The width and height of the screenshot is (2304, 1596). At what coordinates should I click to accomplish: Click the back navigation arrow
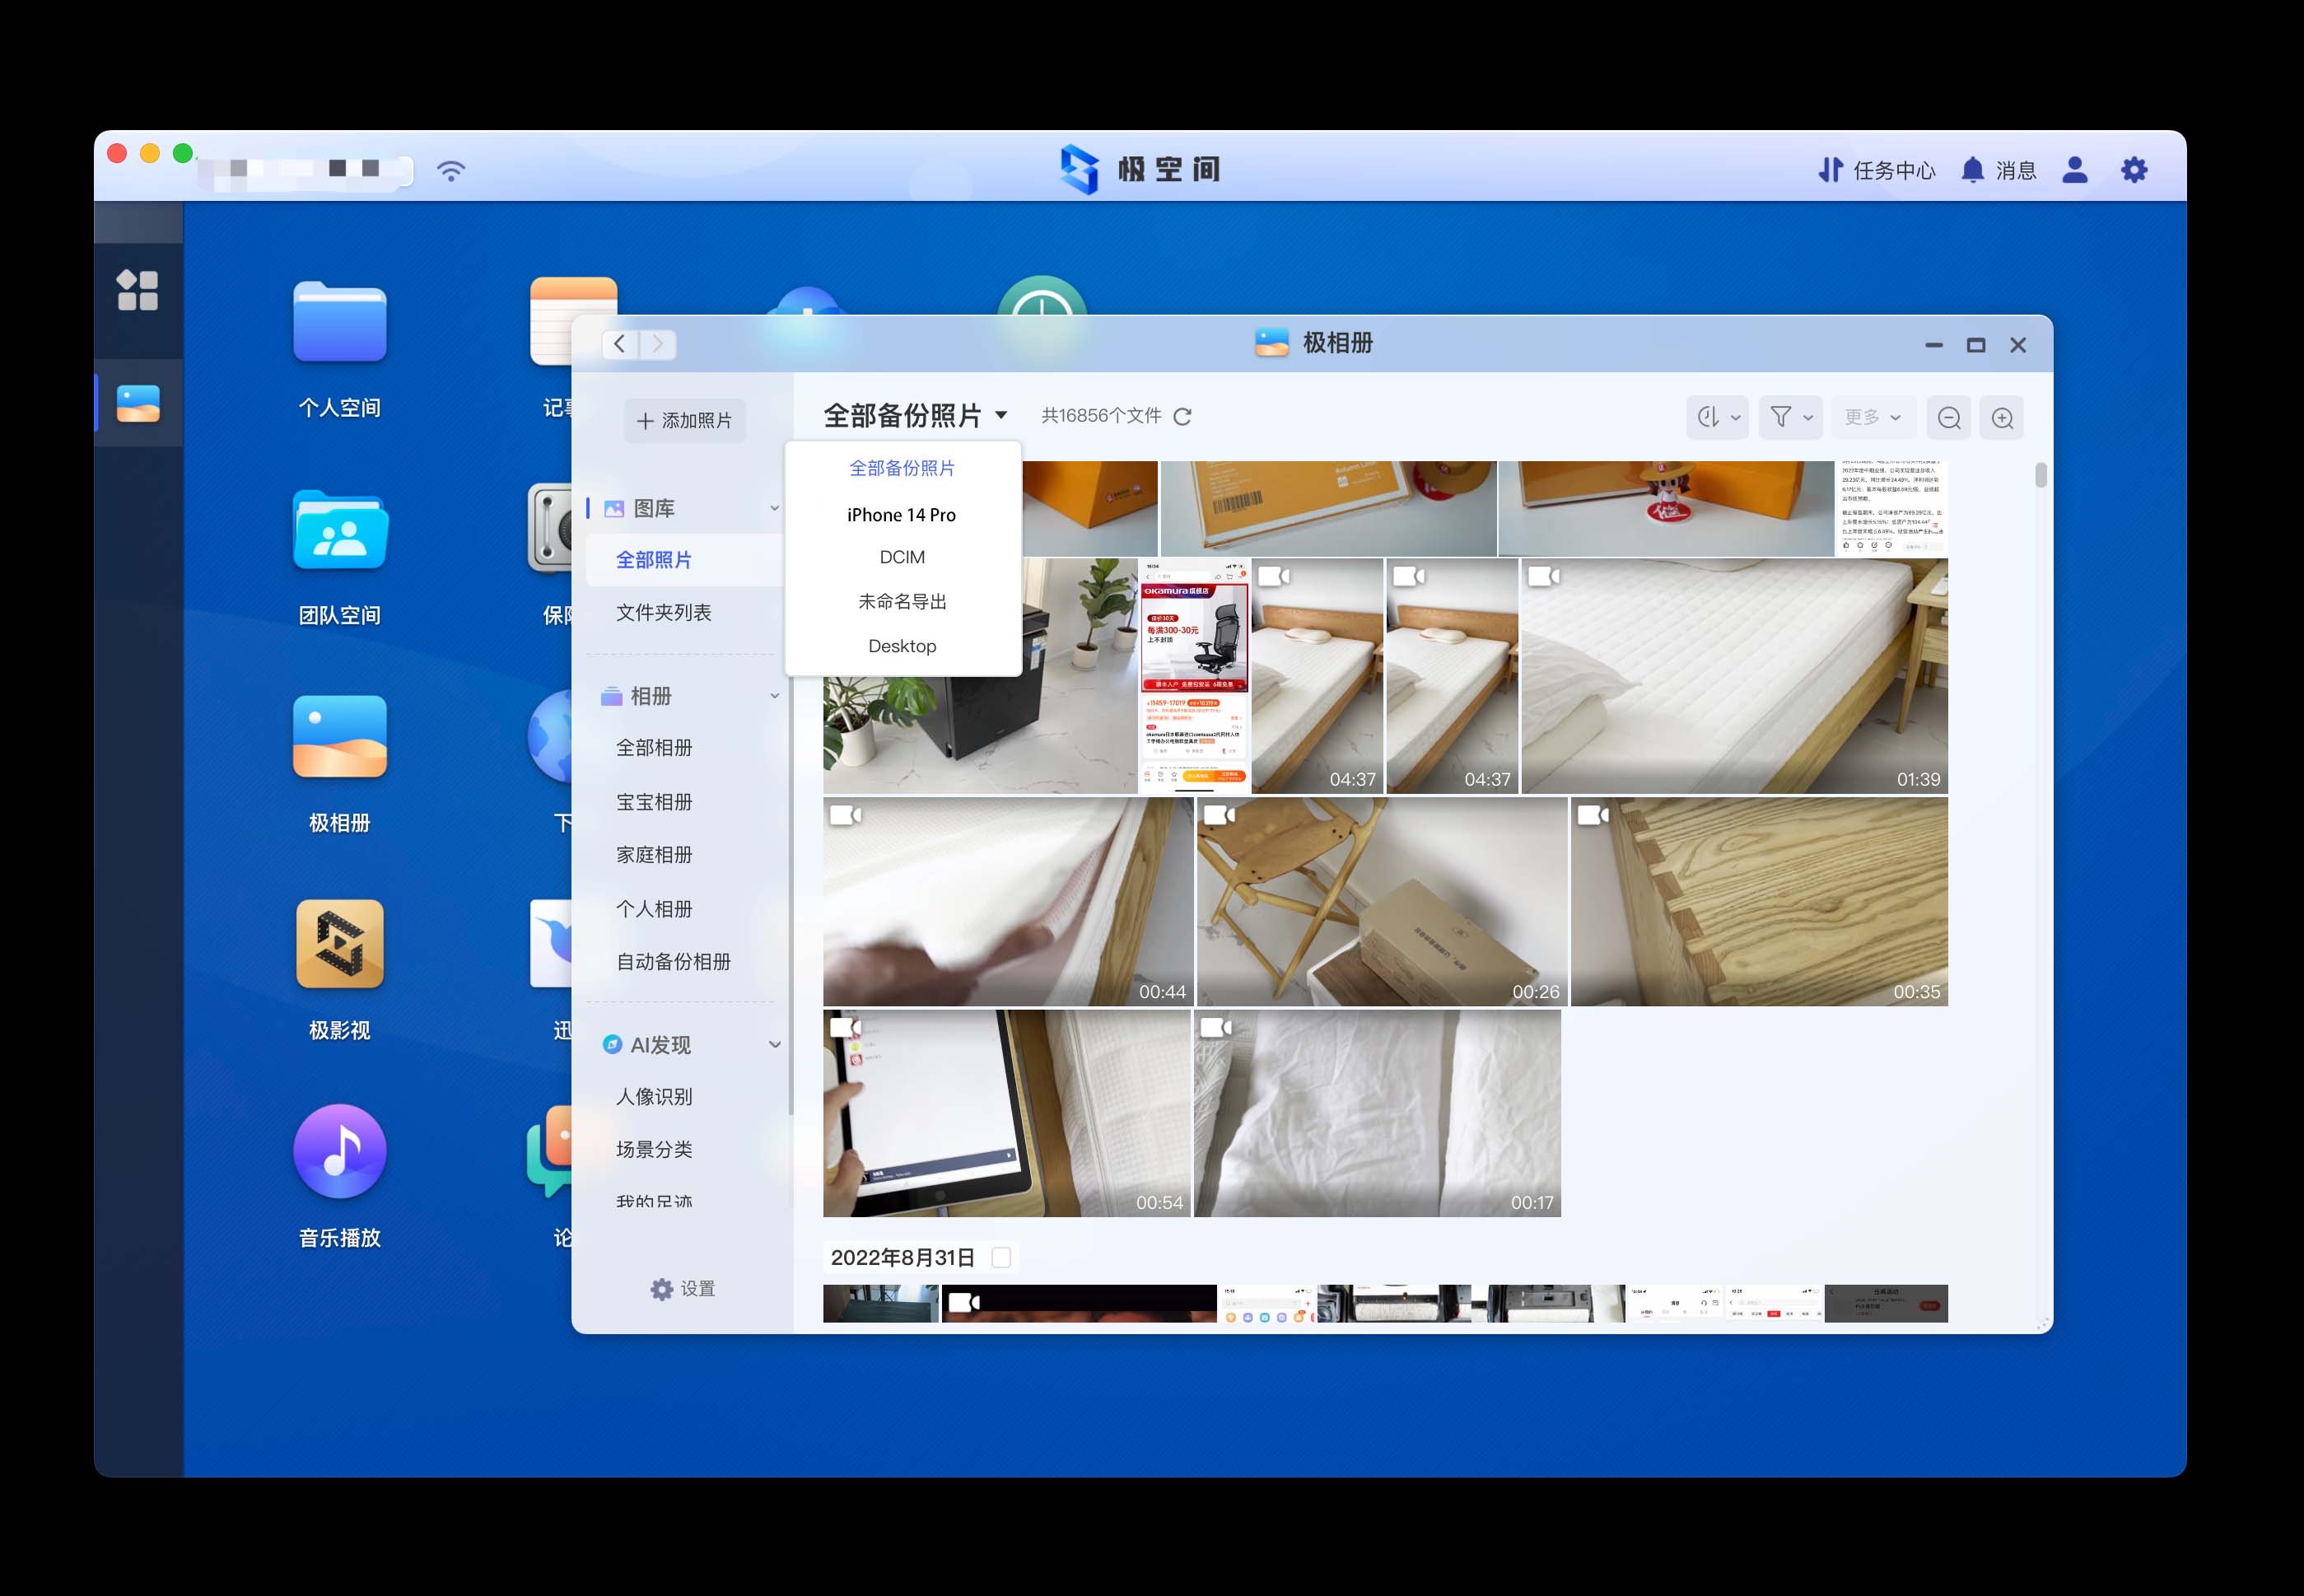(618, 344)
